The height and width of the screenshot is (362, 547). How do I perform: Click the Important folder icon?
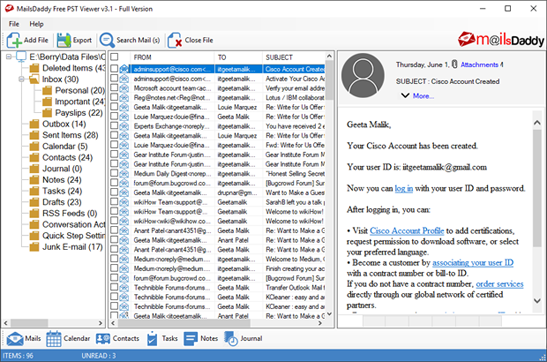(47, 102)
